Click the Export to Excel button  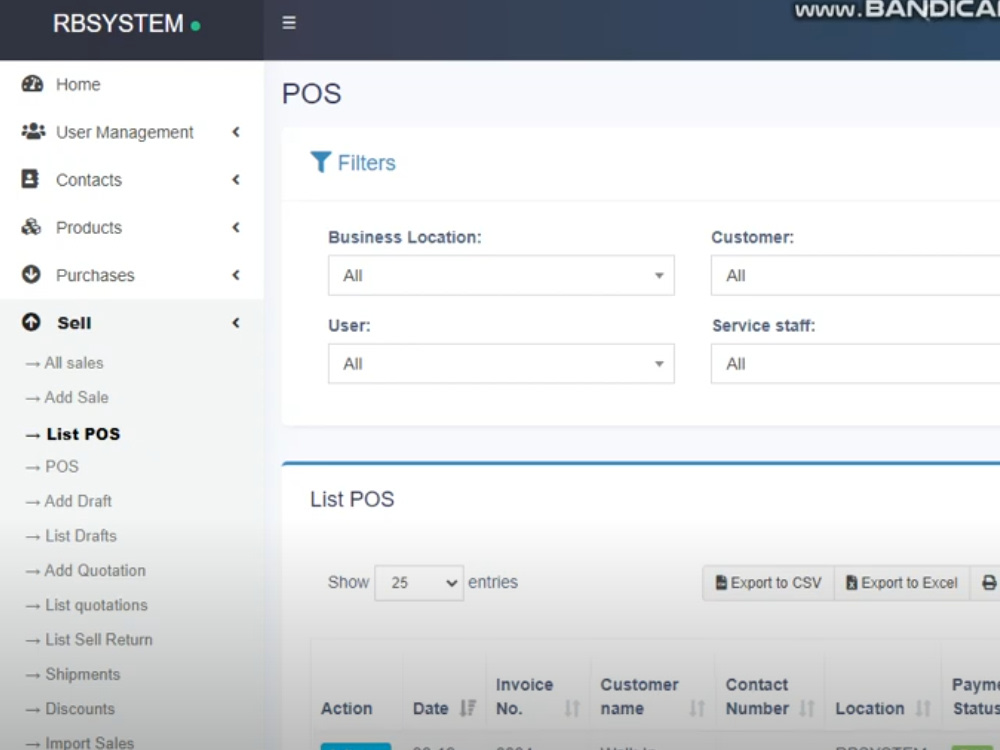tap(902, 583)
